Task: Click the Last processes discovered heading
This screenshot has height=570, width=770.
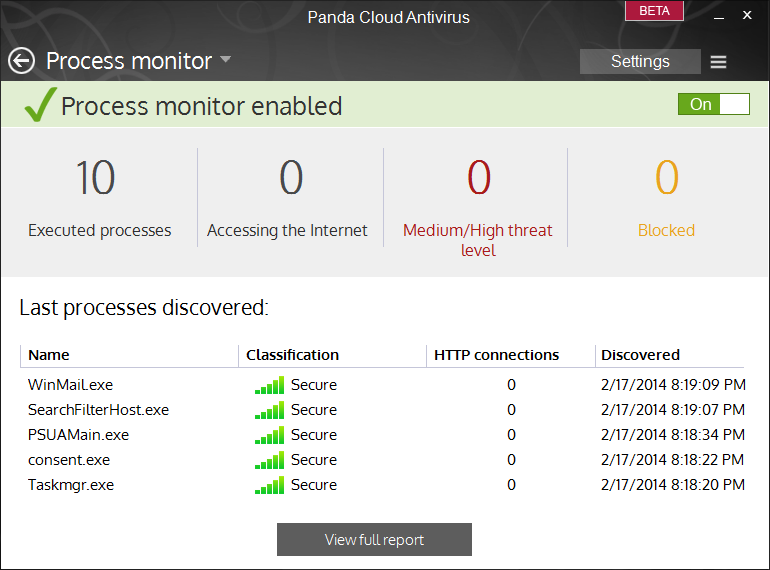Action: pos(144,308)
